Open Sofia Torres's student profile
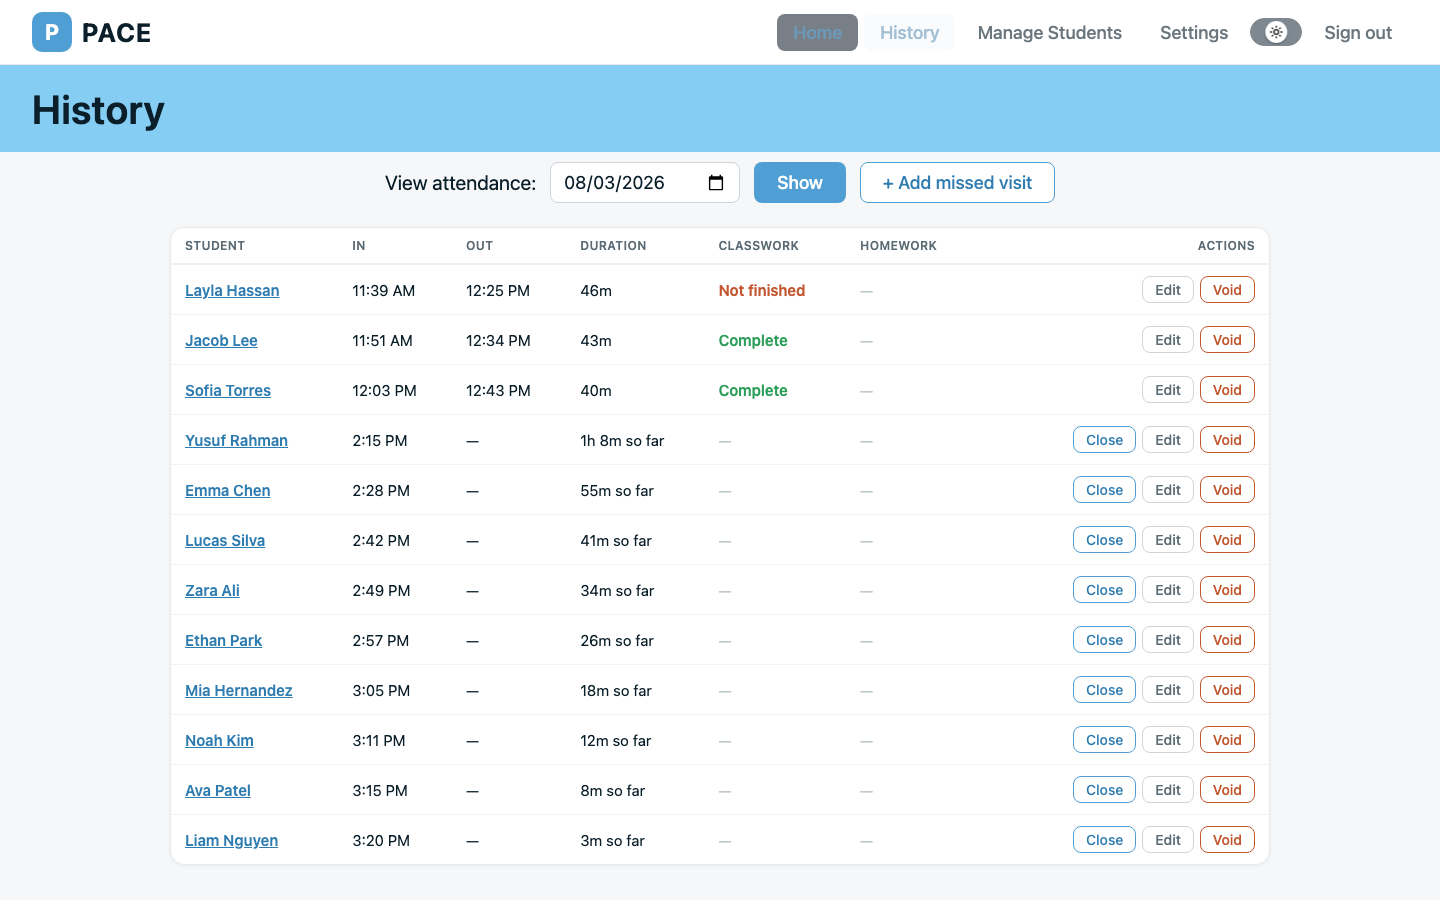This screenshot has width=1440, height=900. [228, 390]
